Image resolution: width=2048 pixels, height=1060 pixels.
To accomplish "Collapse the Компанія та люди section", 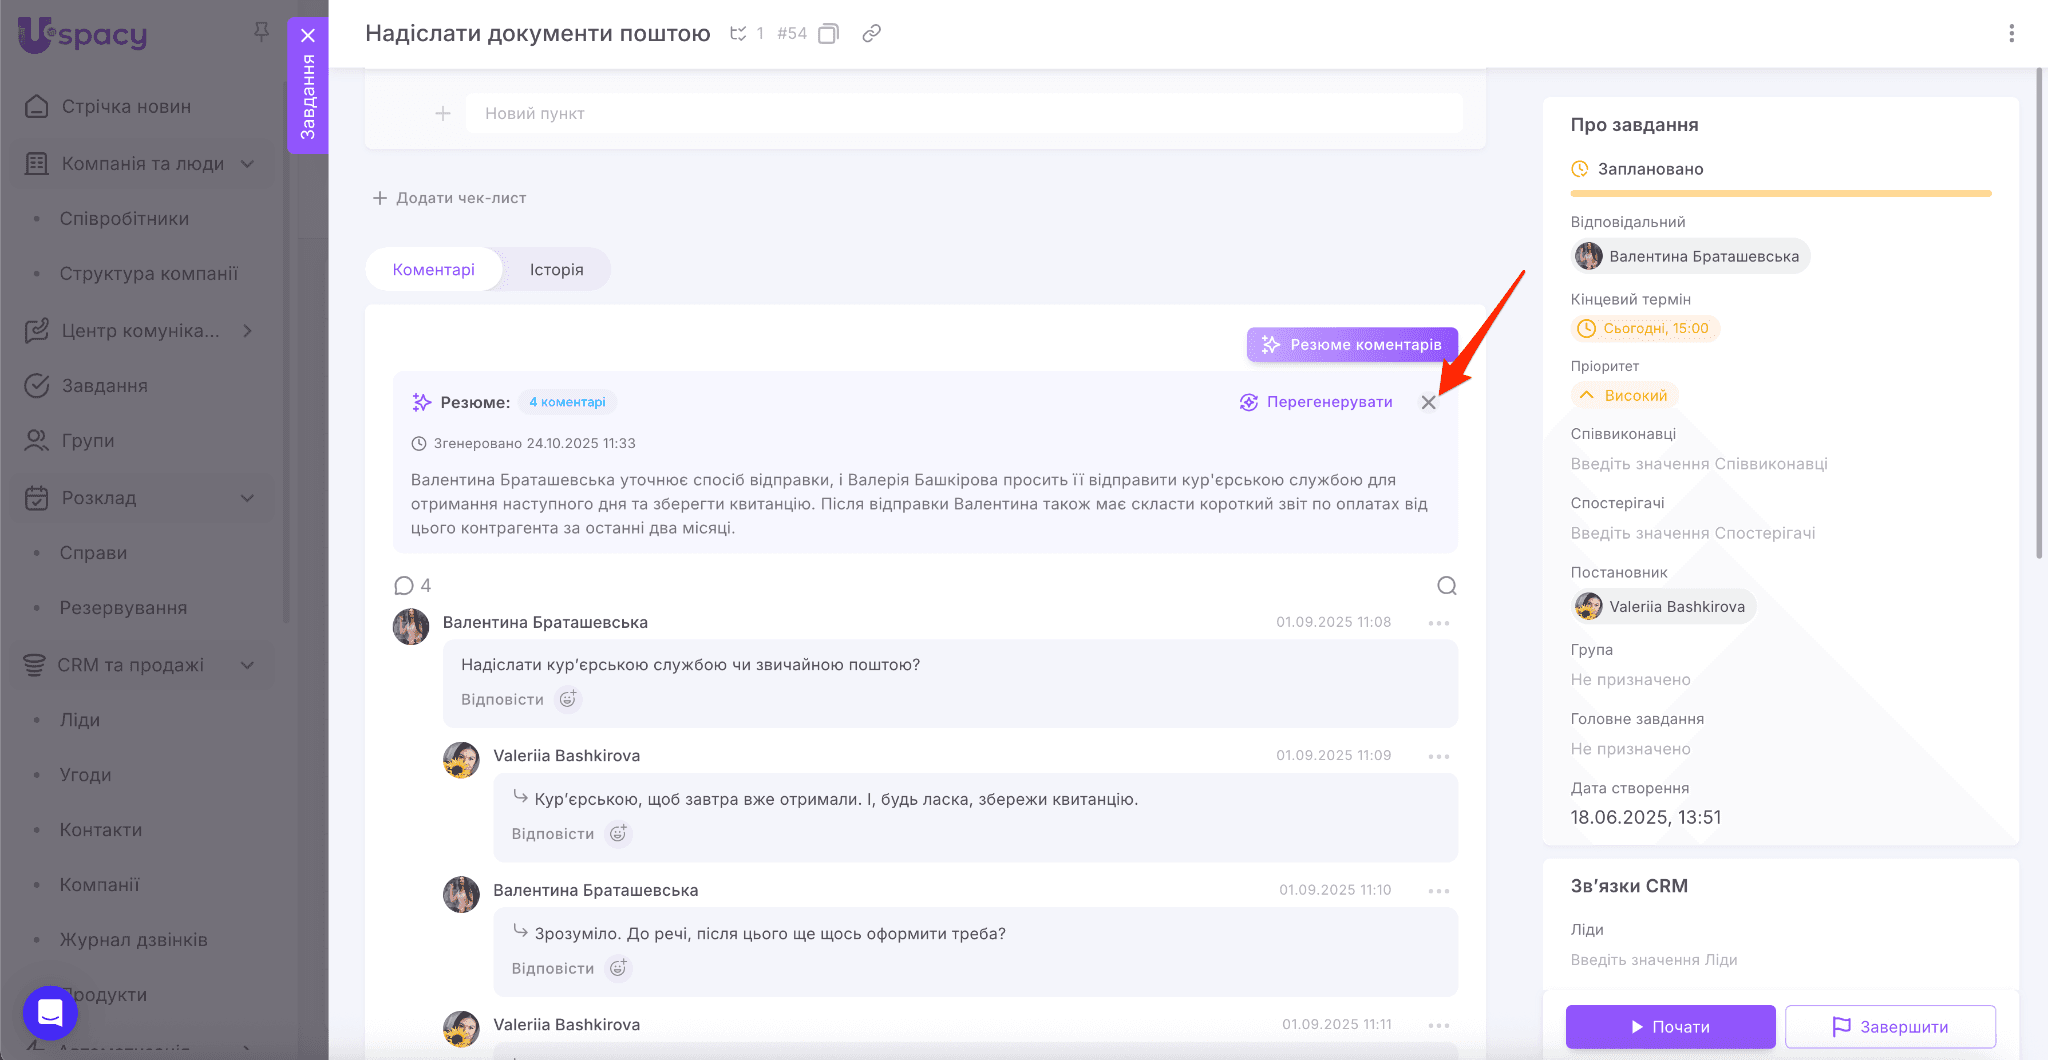I will 247,164.
